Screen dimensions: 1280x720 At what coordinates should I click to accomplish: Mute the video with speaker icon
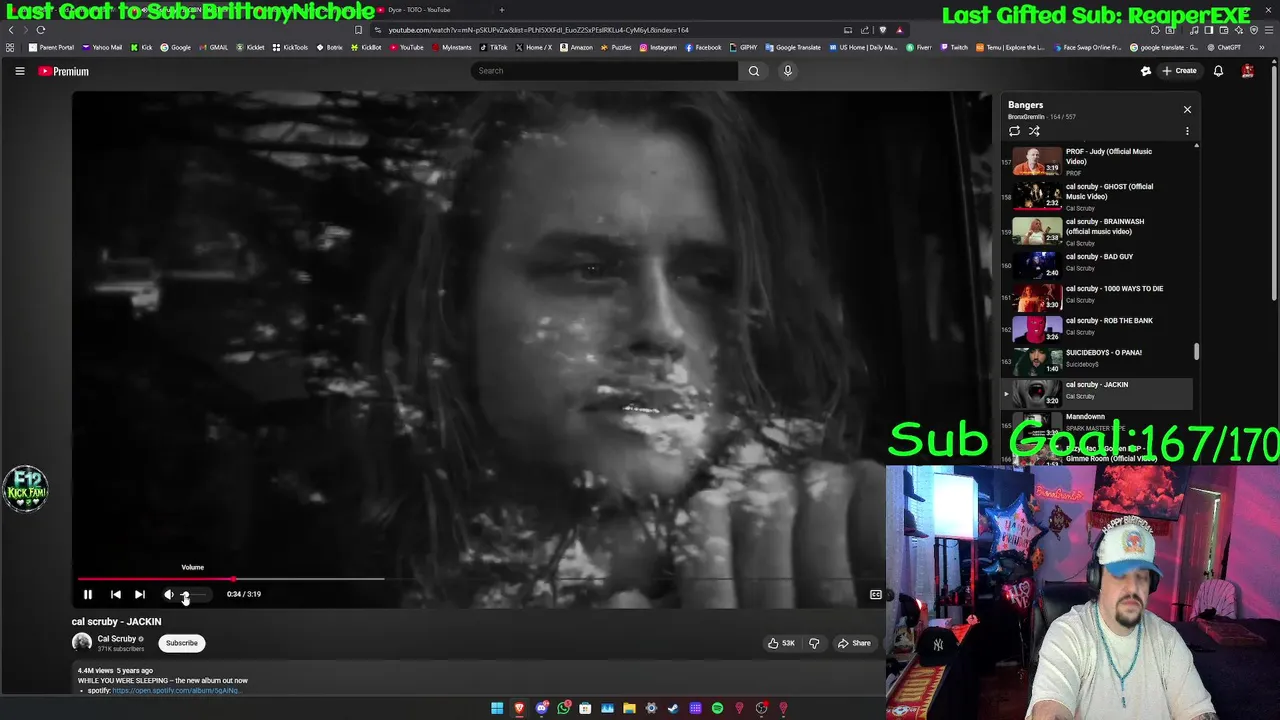[168, 594]
